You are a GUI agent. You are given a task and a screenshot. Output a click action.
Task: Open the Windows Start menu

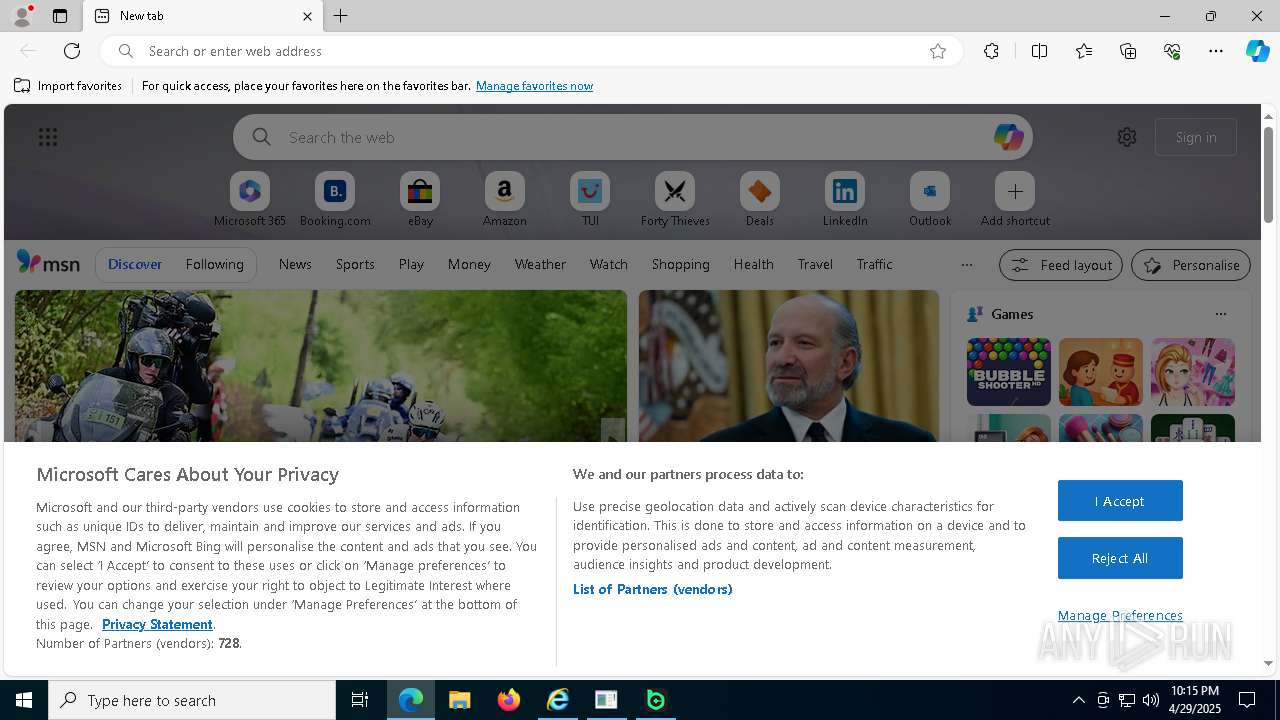(x=24, y=700)
